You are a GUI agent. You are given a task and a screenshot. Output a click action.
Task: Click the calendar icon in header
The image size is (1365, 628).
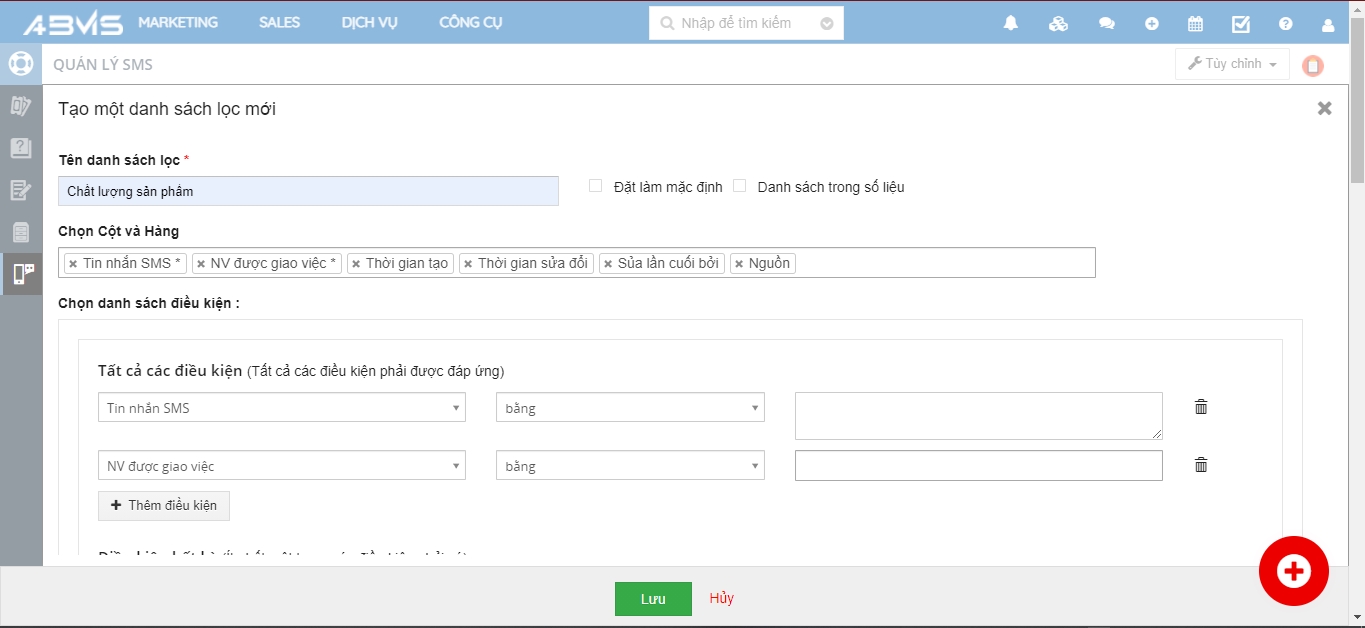click(x=1195, y=24)
